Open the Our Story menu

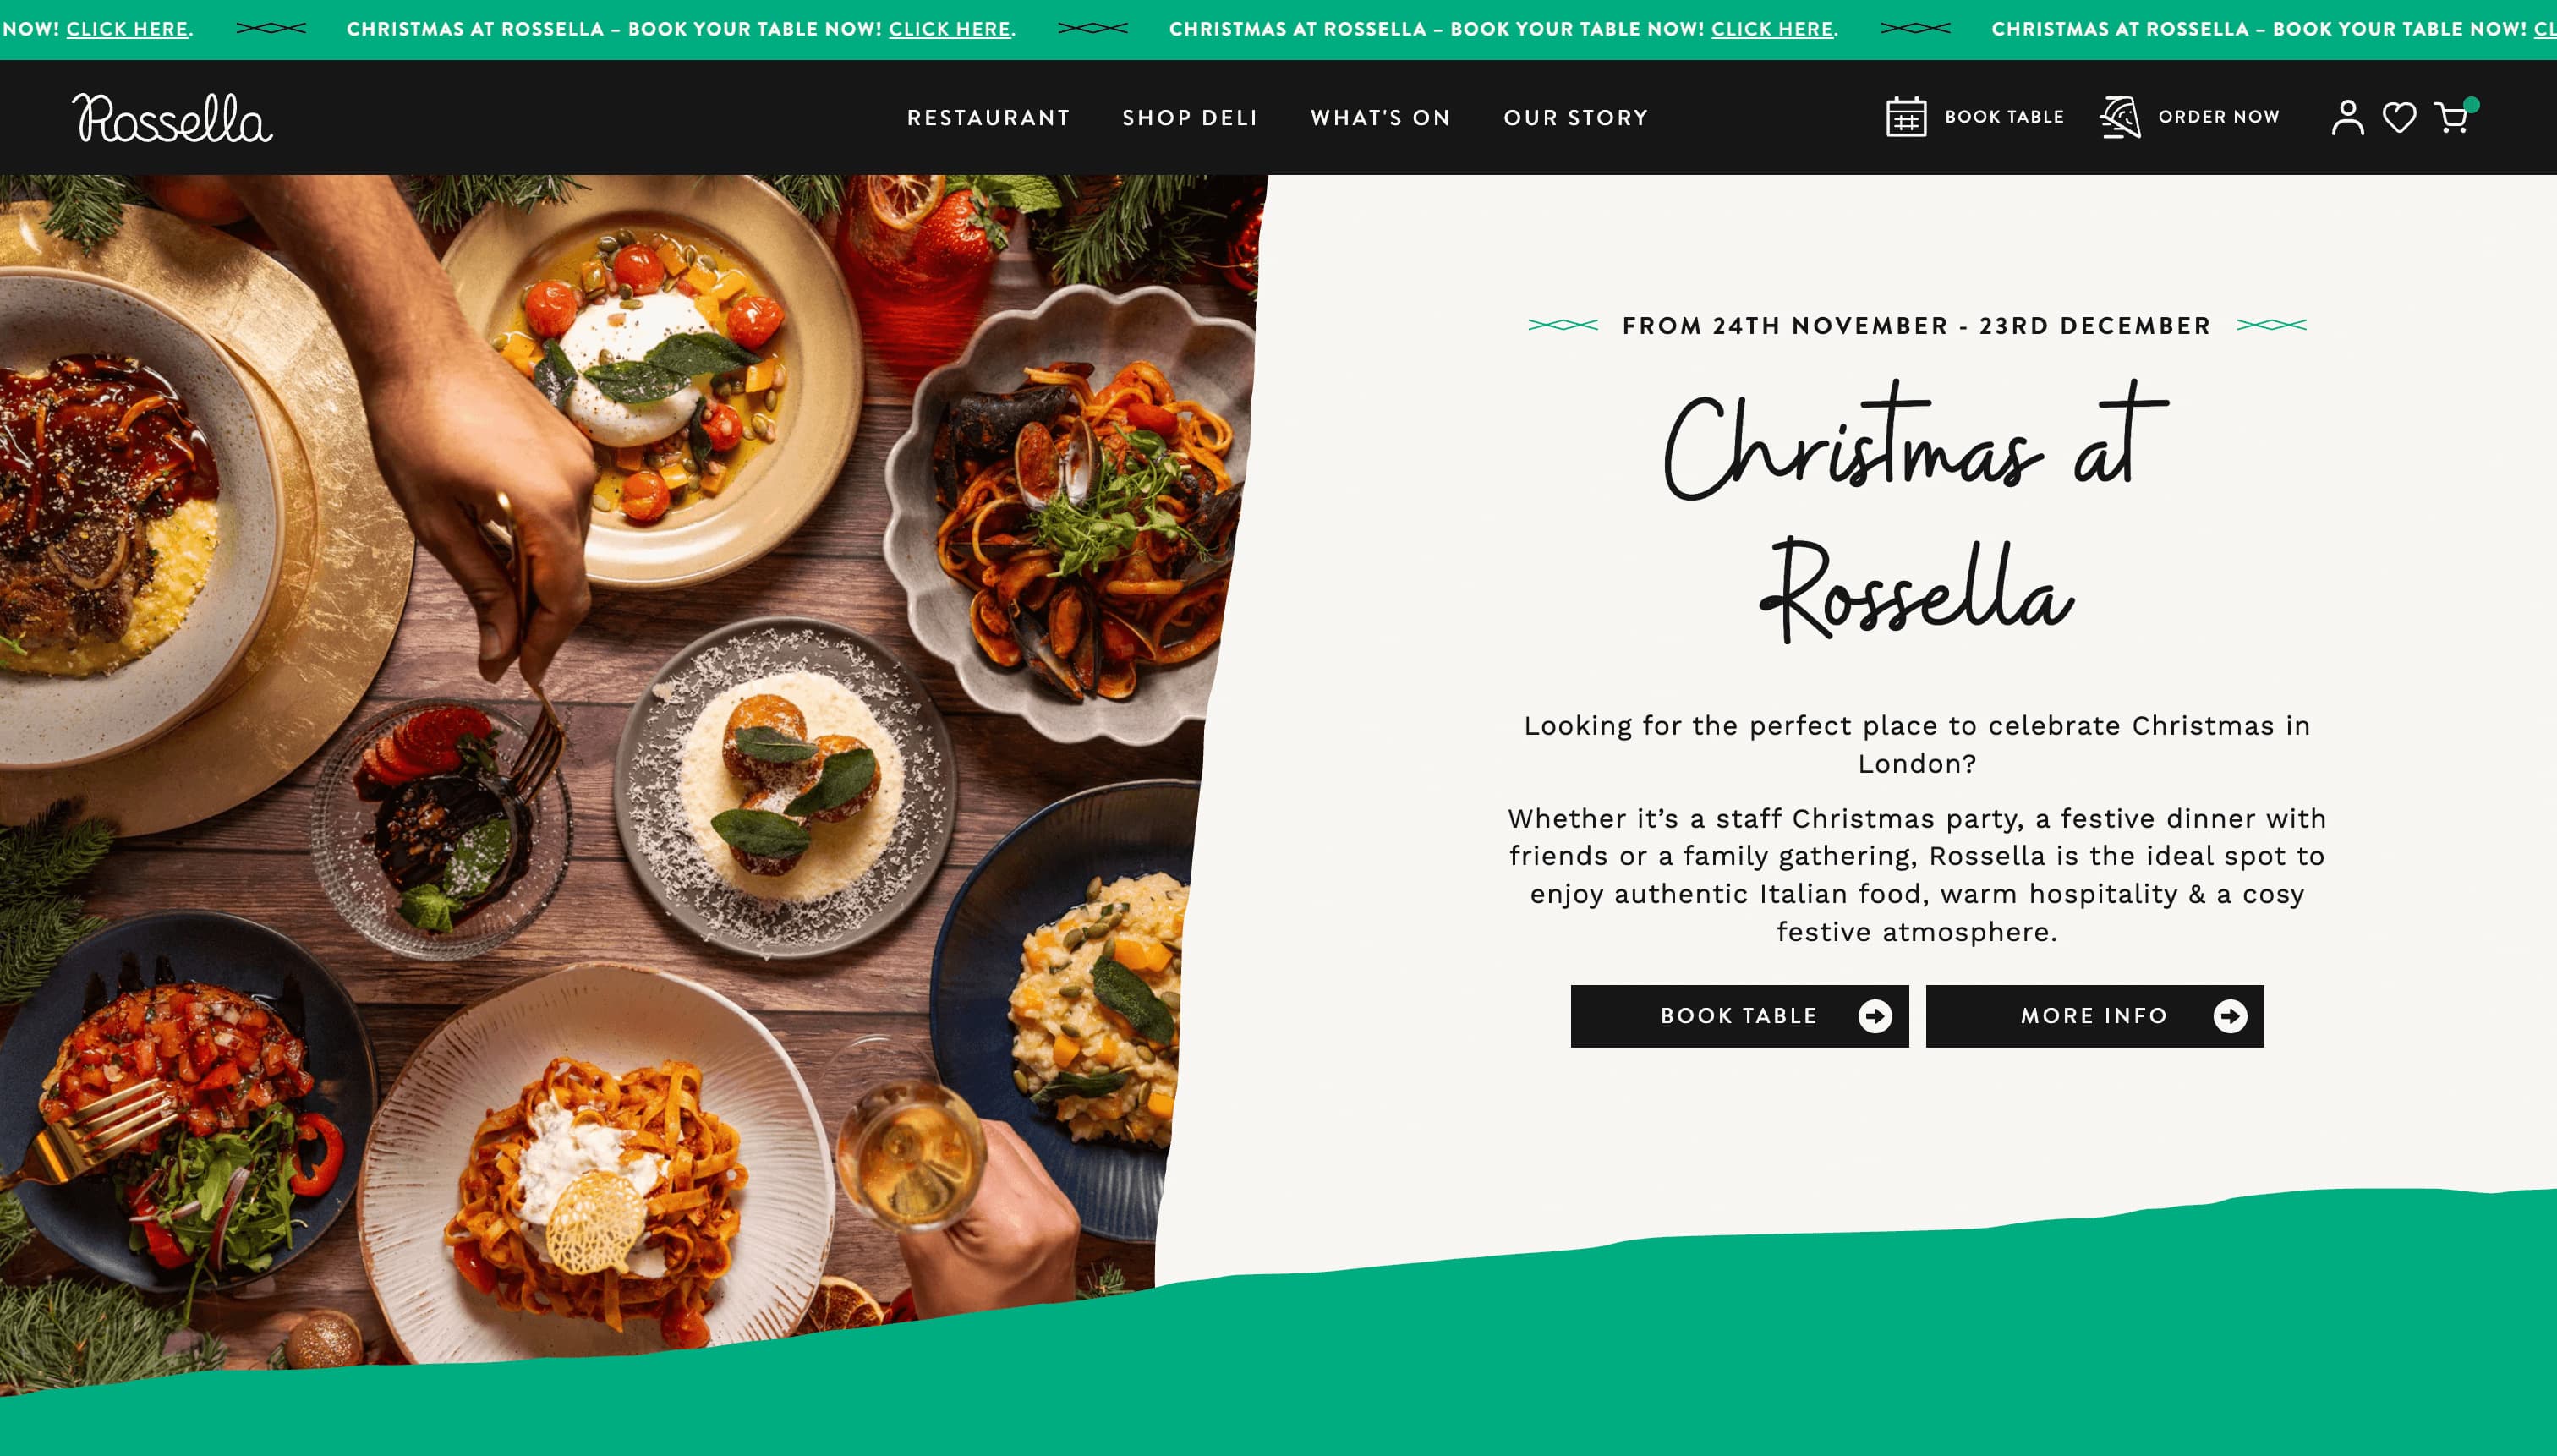click(1576, 118)
